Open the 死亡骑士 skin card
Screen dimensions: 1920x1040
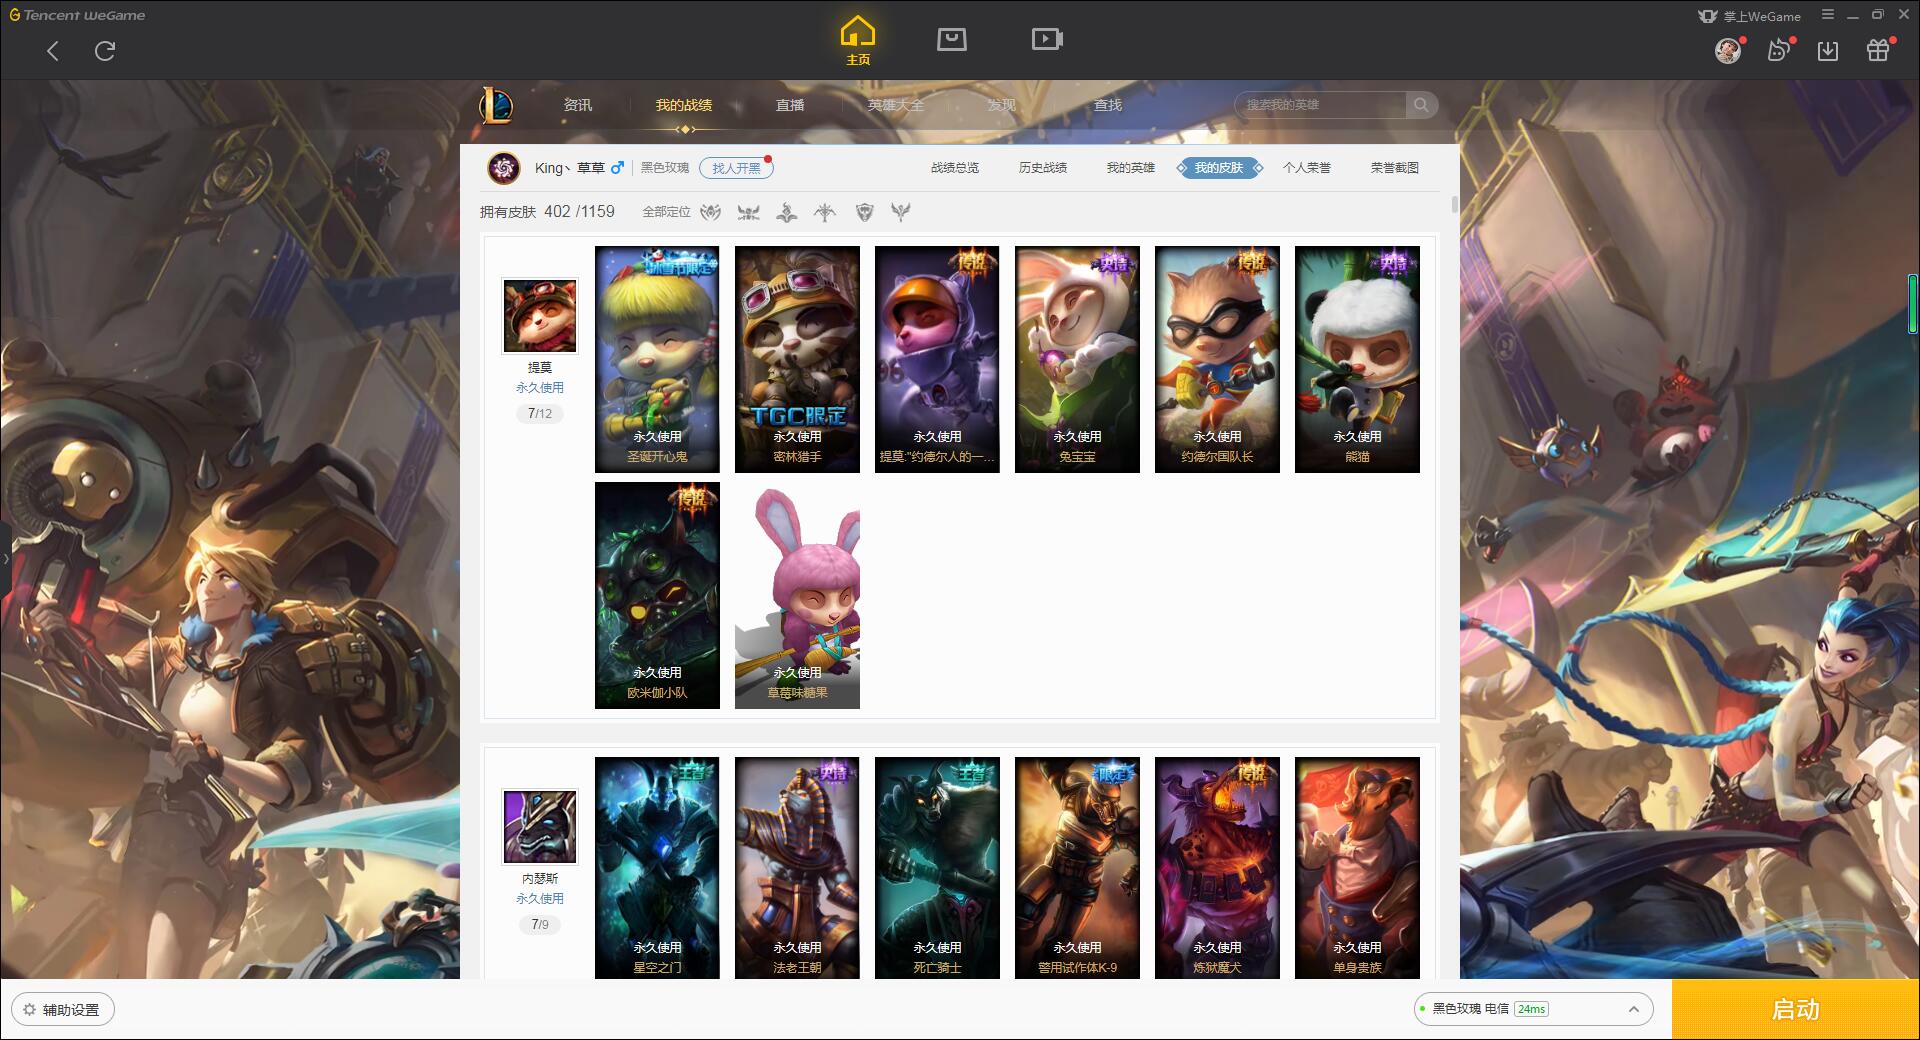[937, 868]
